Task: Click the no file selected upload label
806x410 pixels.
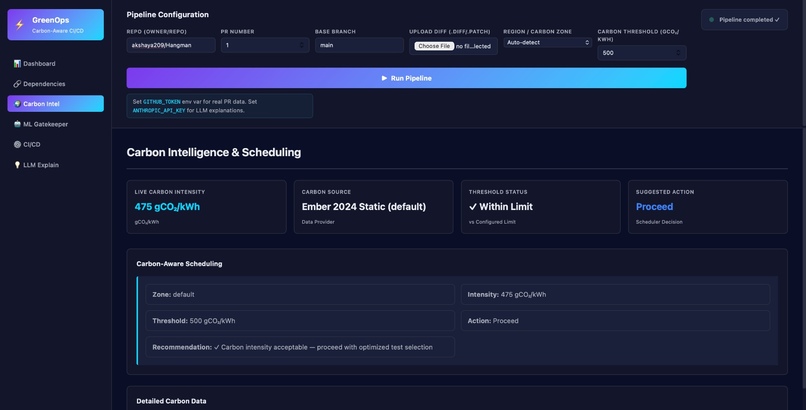Action: pos(473,46)
